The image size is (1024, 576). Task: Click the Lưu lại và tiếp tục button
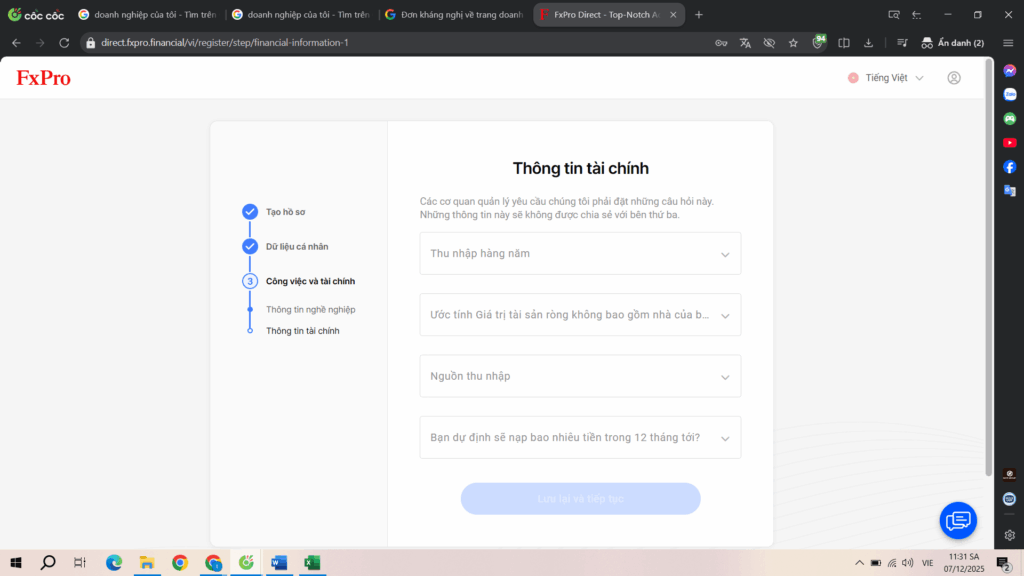(x=580, y=499)
